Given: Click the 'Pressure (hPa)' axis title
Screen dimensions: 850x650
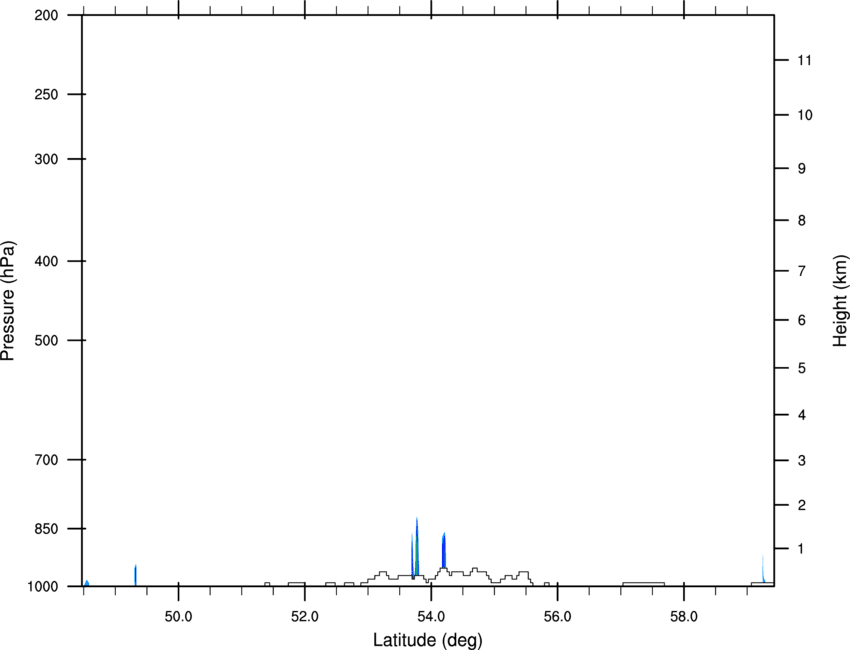Looking at the screenshot, I should click(8, 301).
